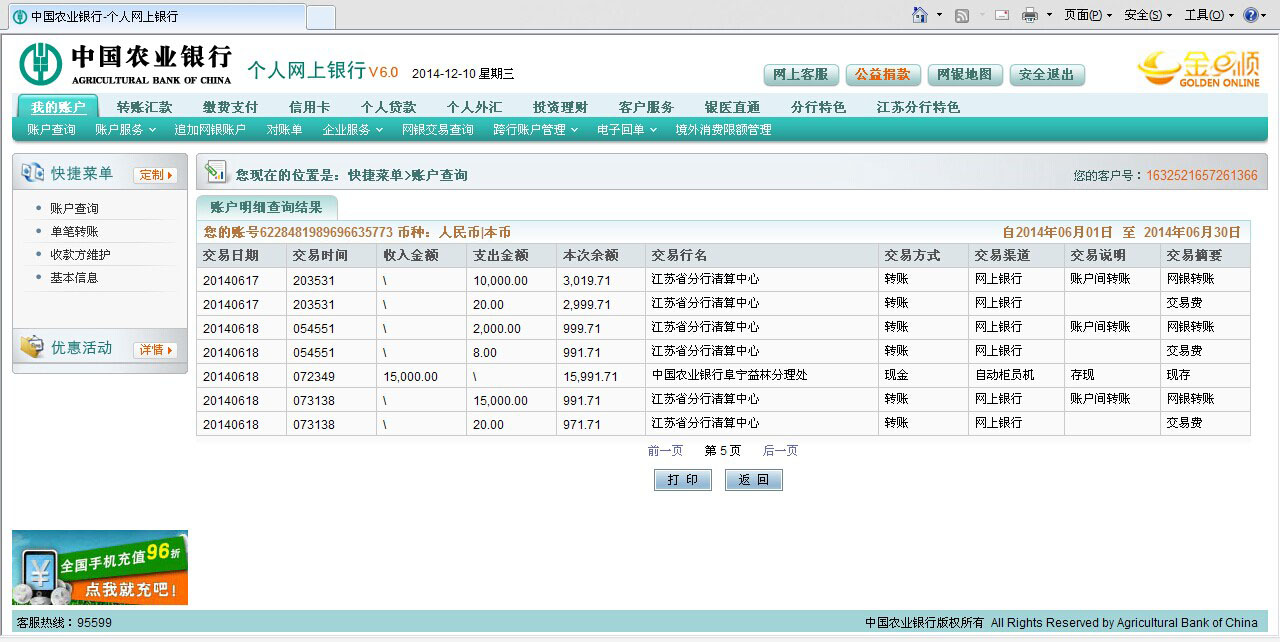Click the 安全退出 button
Image resolution: width=1280 pixels, height=642 pixels.
1047,75
